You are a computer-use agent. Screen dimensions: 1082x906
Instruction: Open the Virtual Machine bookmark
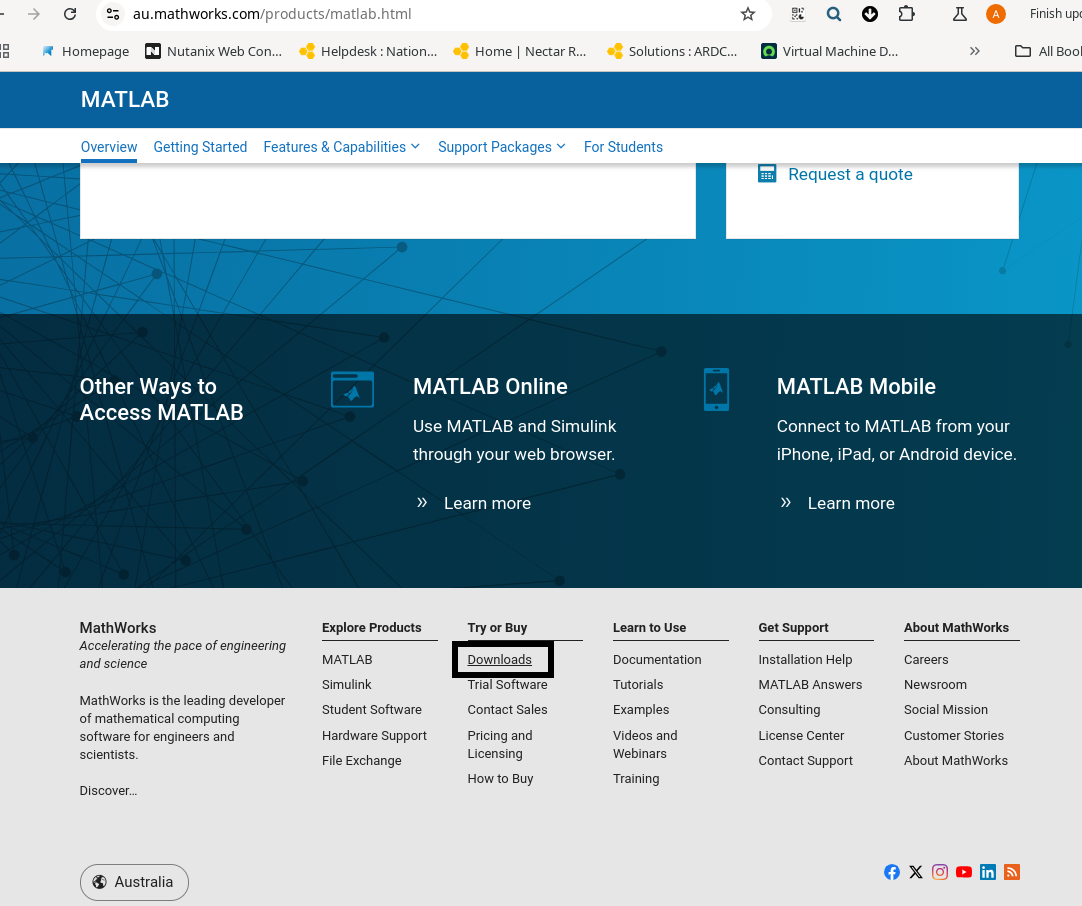(829, 51)
